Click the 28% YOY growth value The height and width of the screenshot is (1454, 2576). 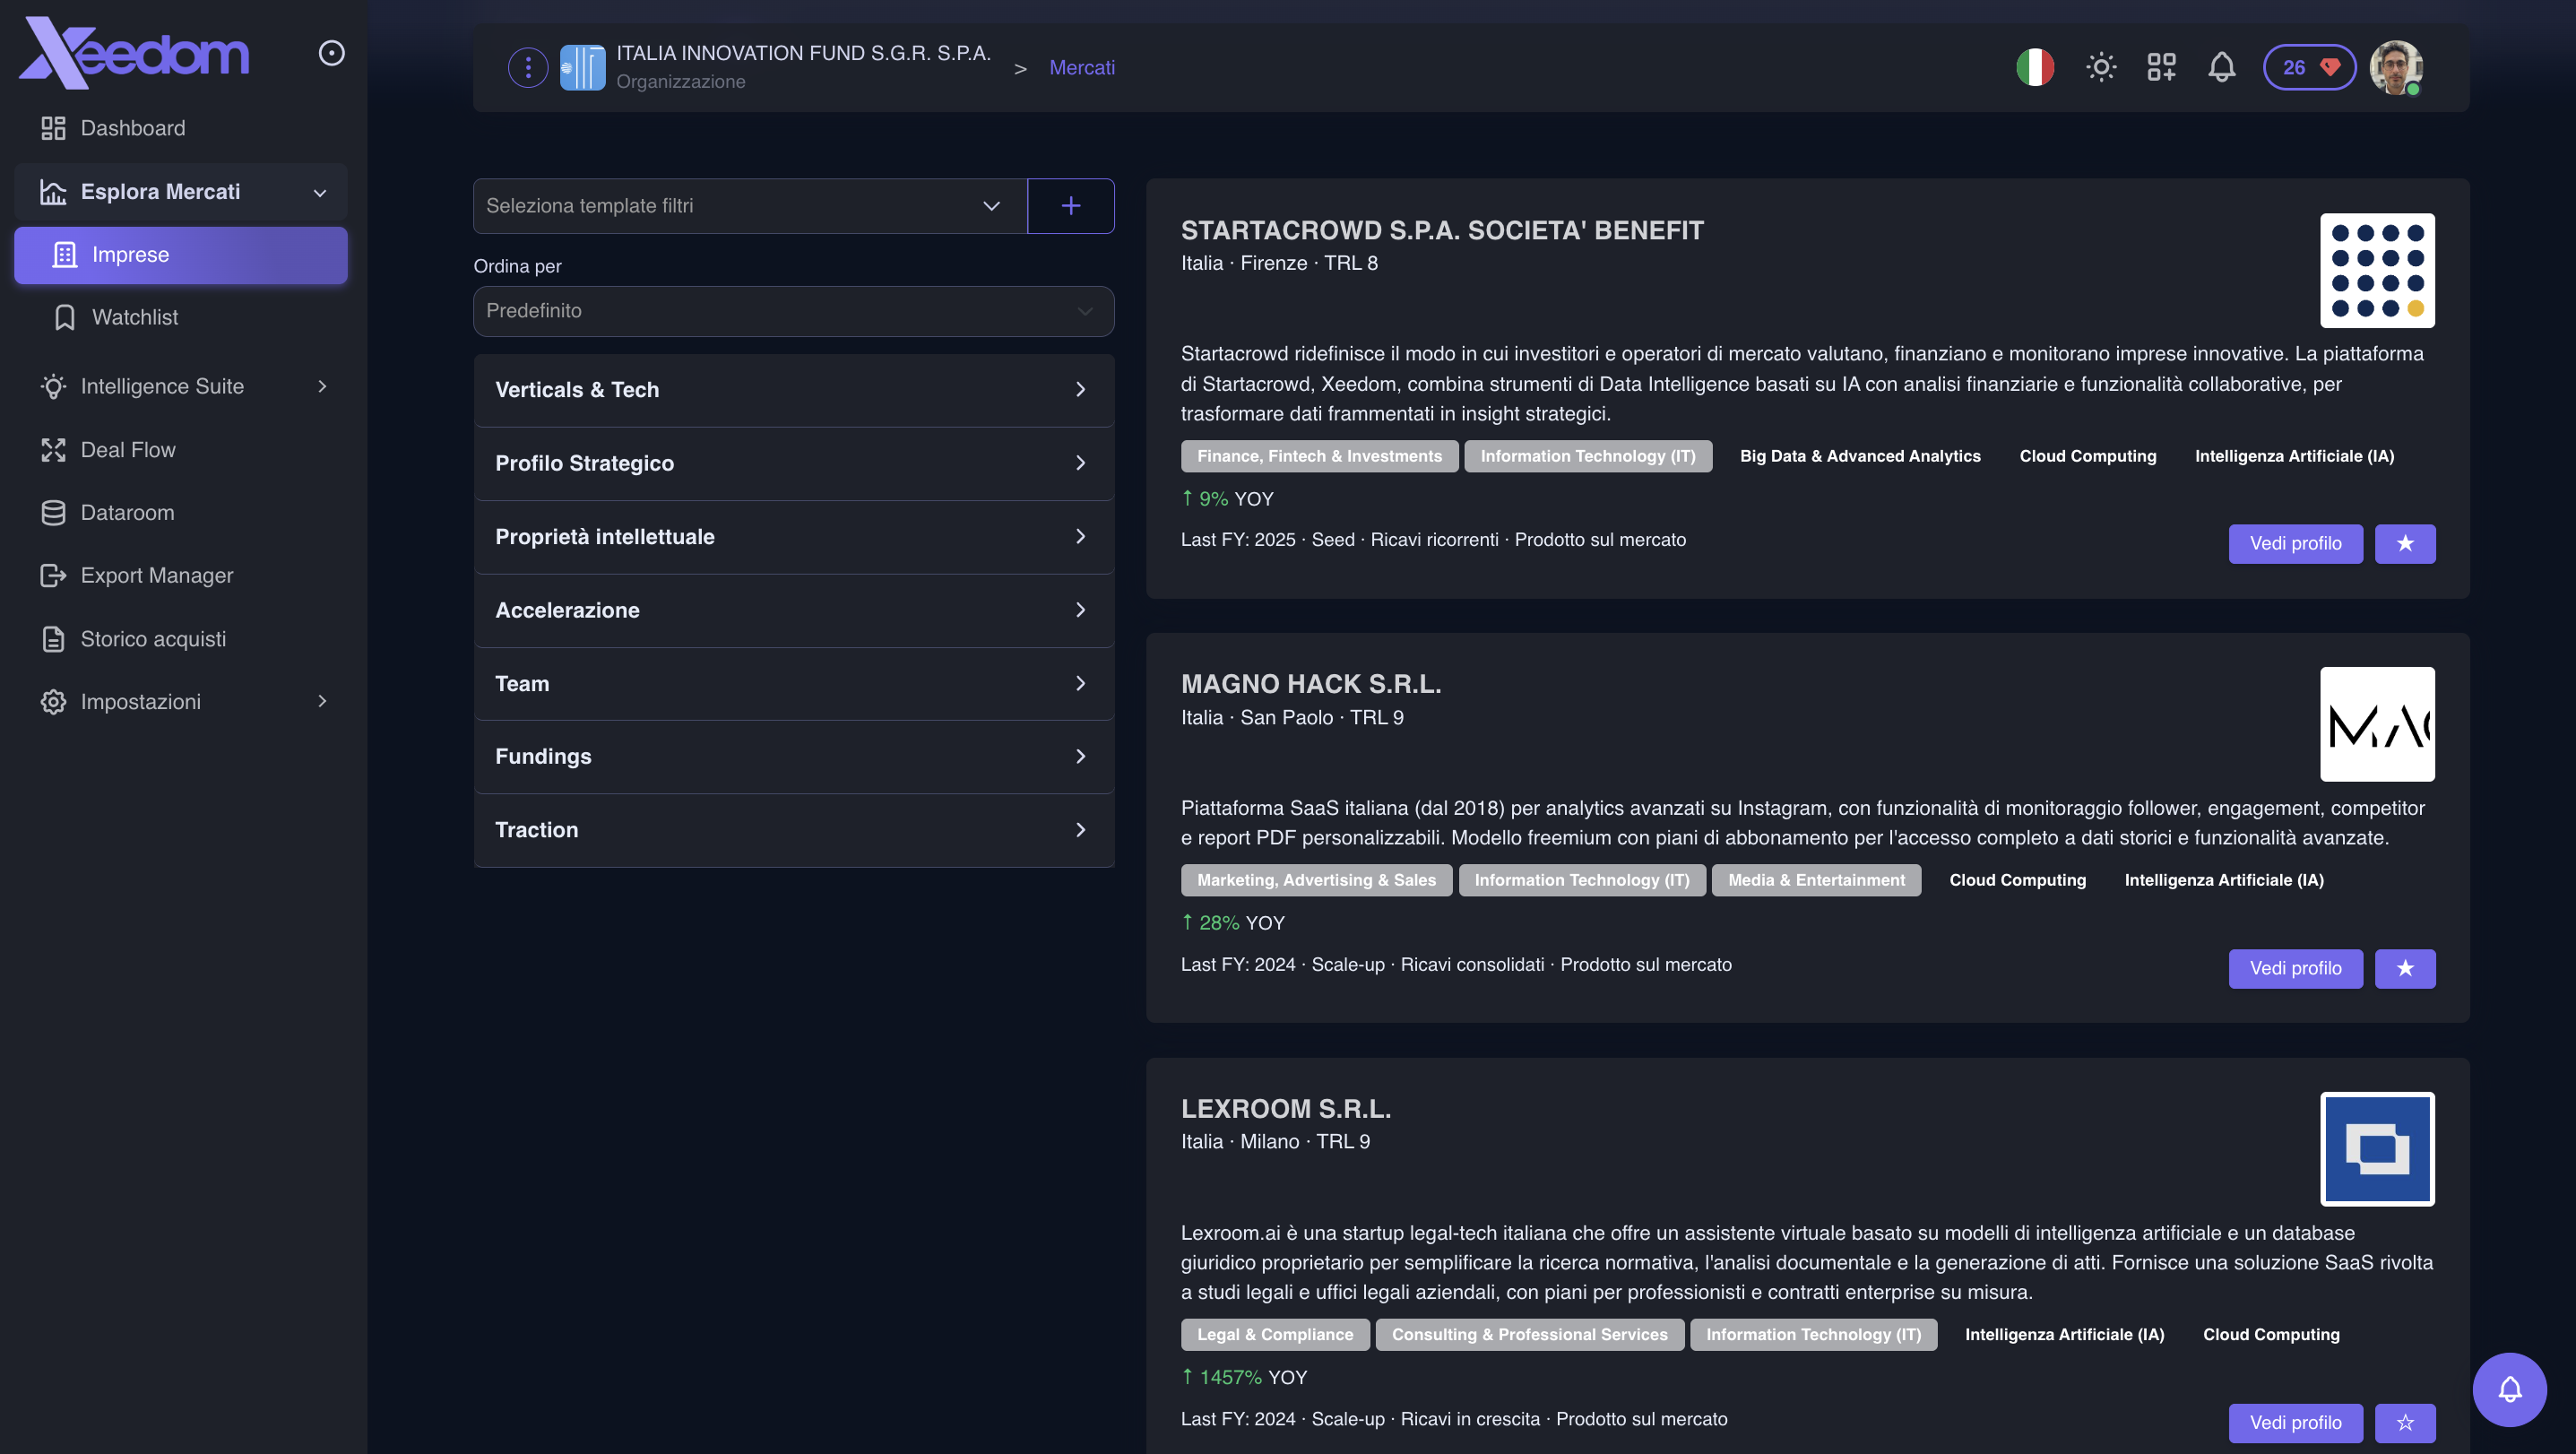coord(1233,923)
